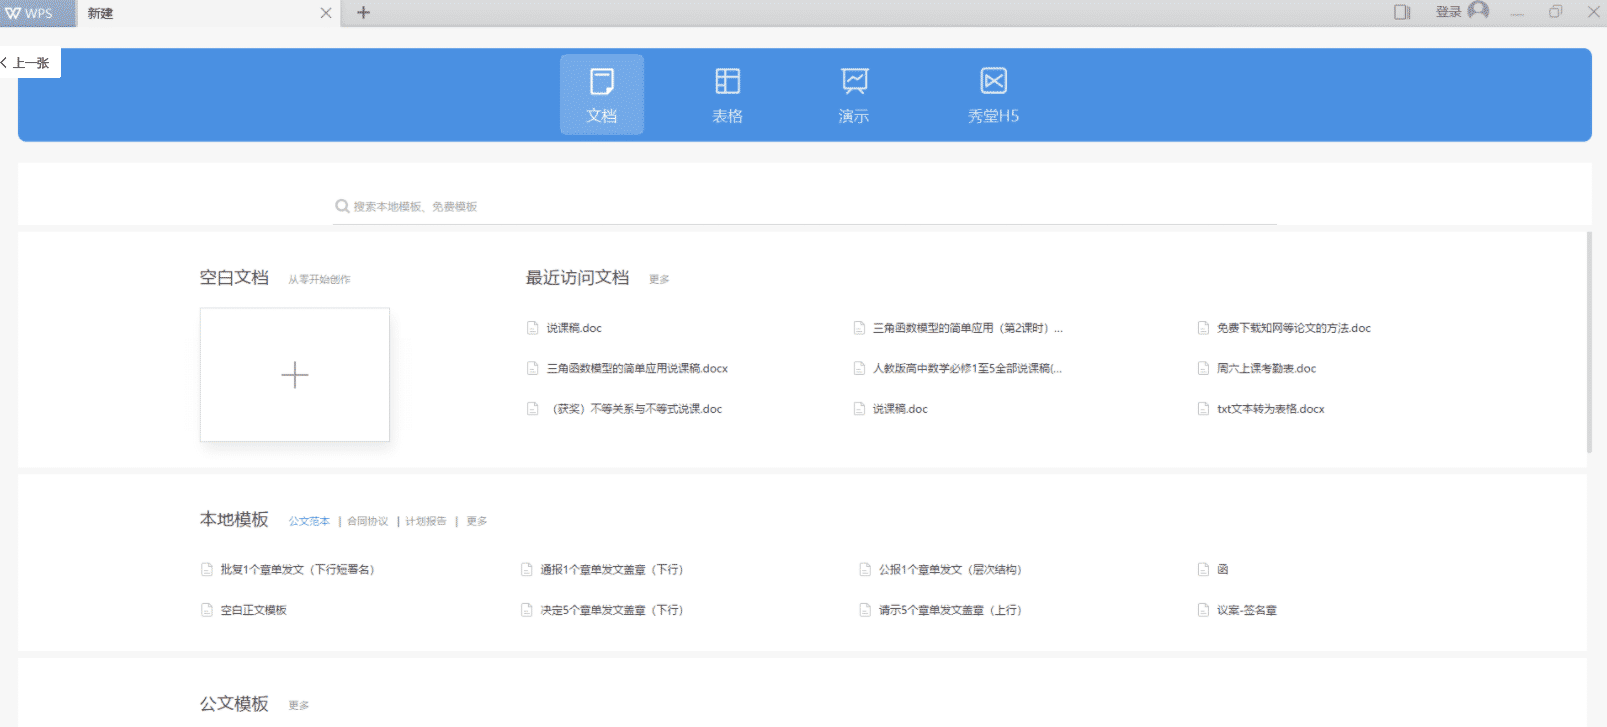Open template 通报1个章单发文盖章 (下行)

(612, 569)
